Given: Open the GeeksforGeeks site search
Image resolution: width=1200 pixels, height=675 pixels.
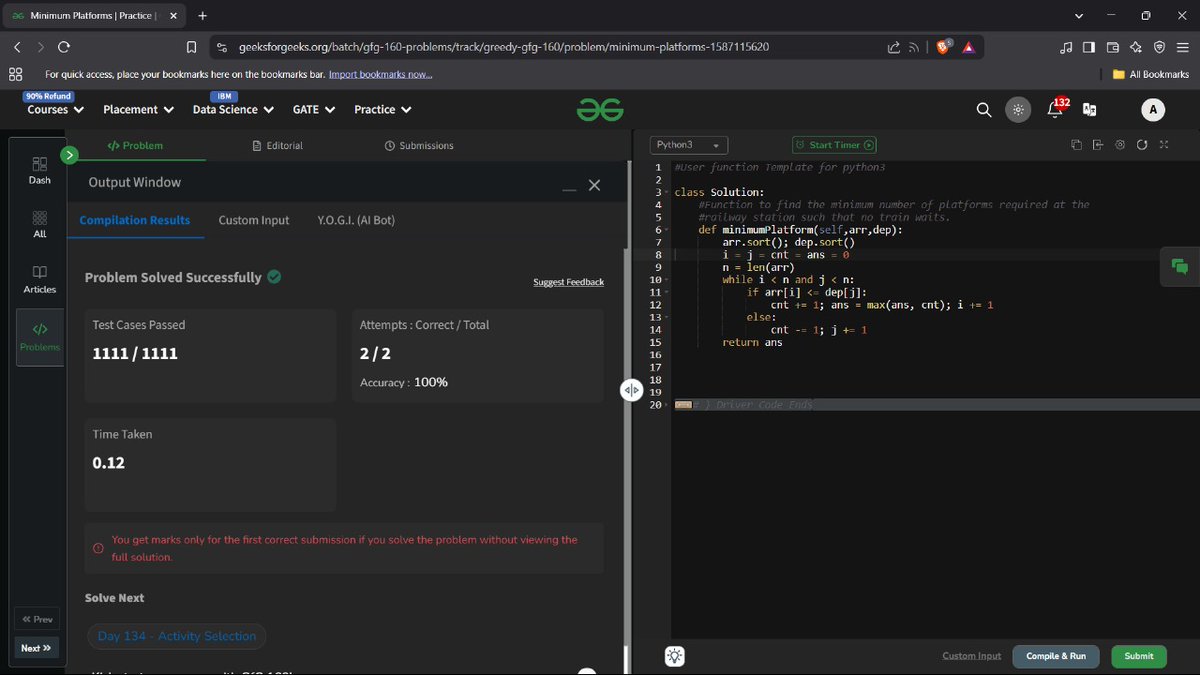Looking at the screenshot, I should (x=984, y=110).
